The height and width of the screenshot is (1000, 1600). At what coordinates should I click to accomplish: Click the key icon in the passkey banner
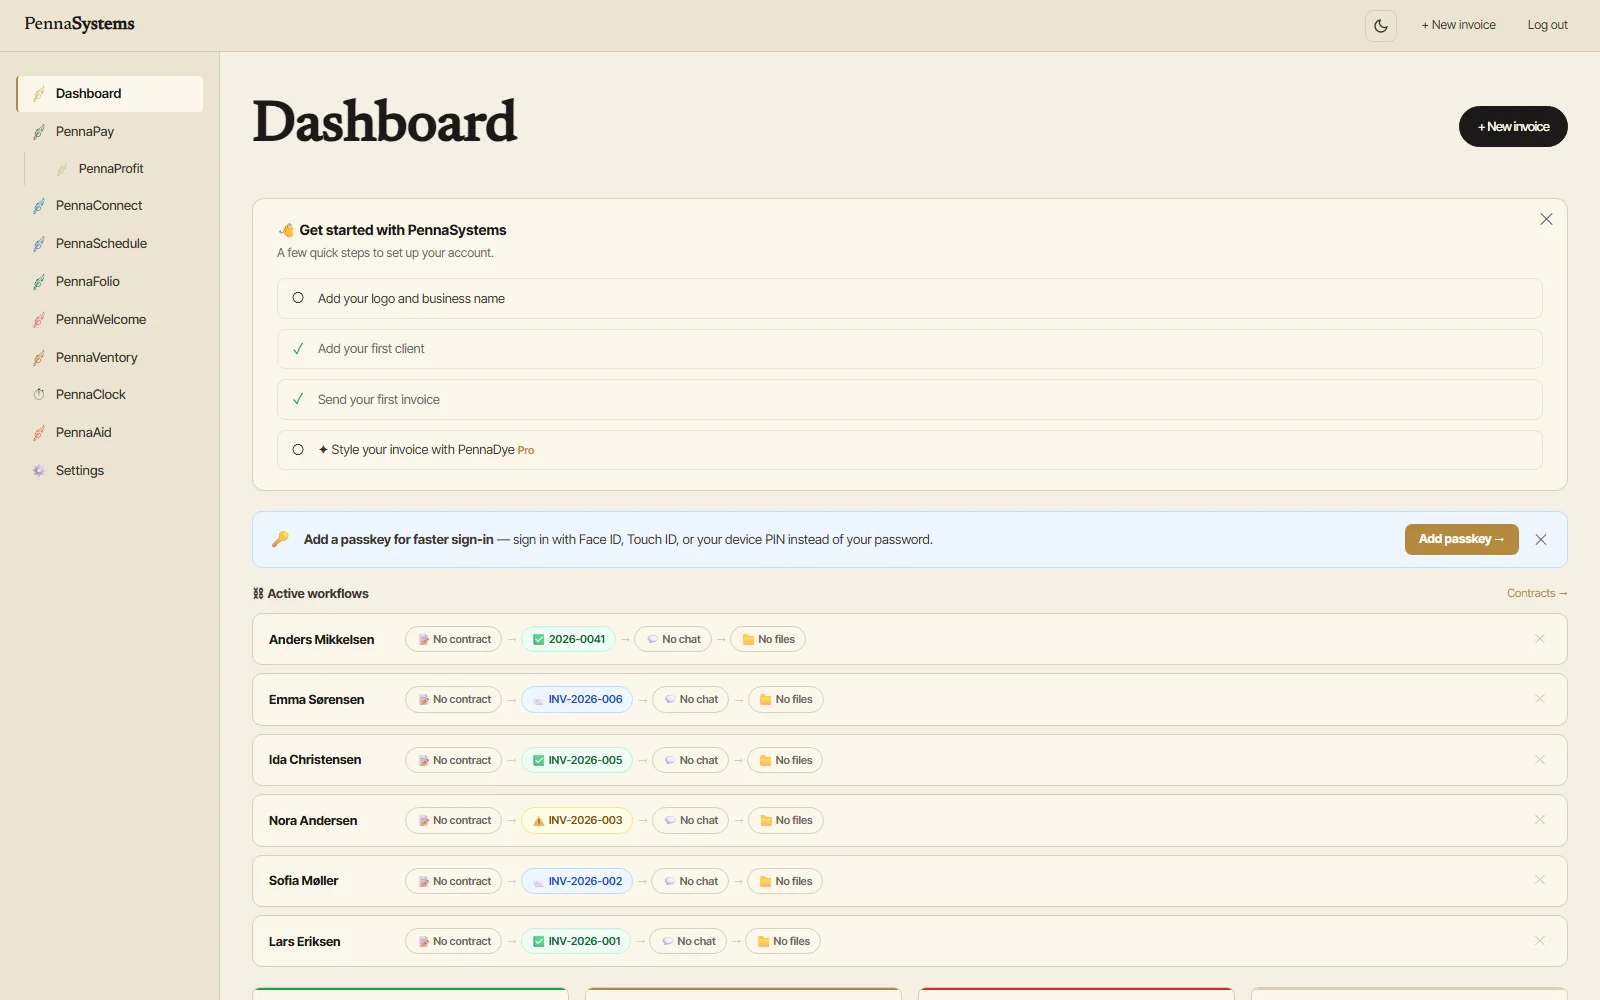coord(281,539)
